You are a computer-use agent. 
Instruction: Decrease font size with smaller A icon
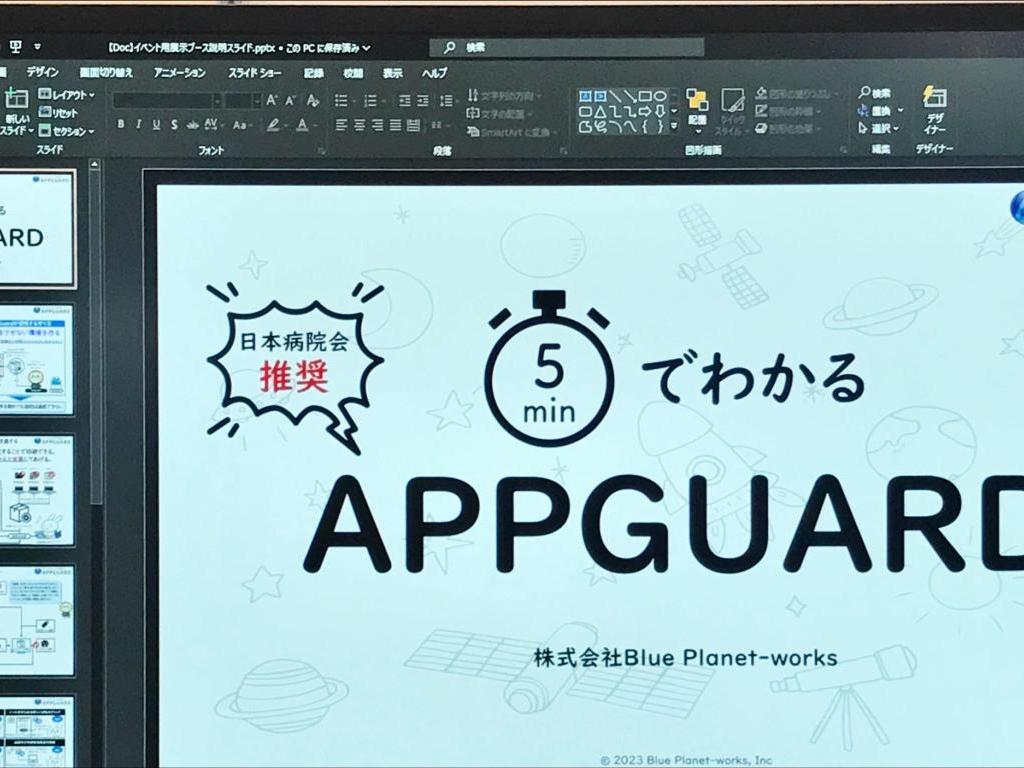(x=291, y=100)
